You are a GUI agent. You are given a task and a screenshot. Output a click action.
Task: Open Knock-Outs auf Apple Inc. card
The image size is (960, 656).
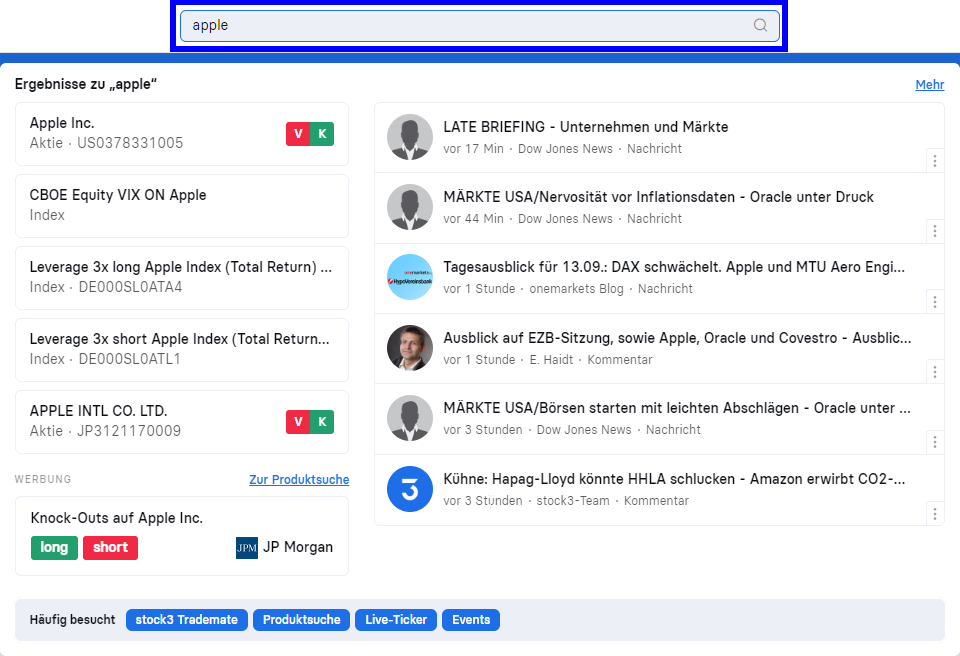point(182,536)
